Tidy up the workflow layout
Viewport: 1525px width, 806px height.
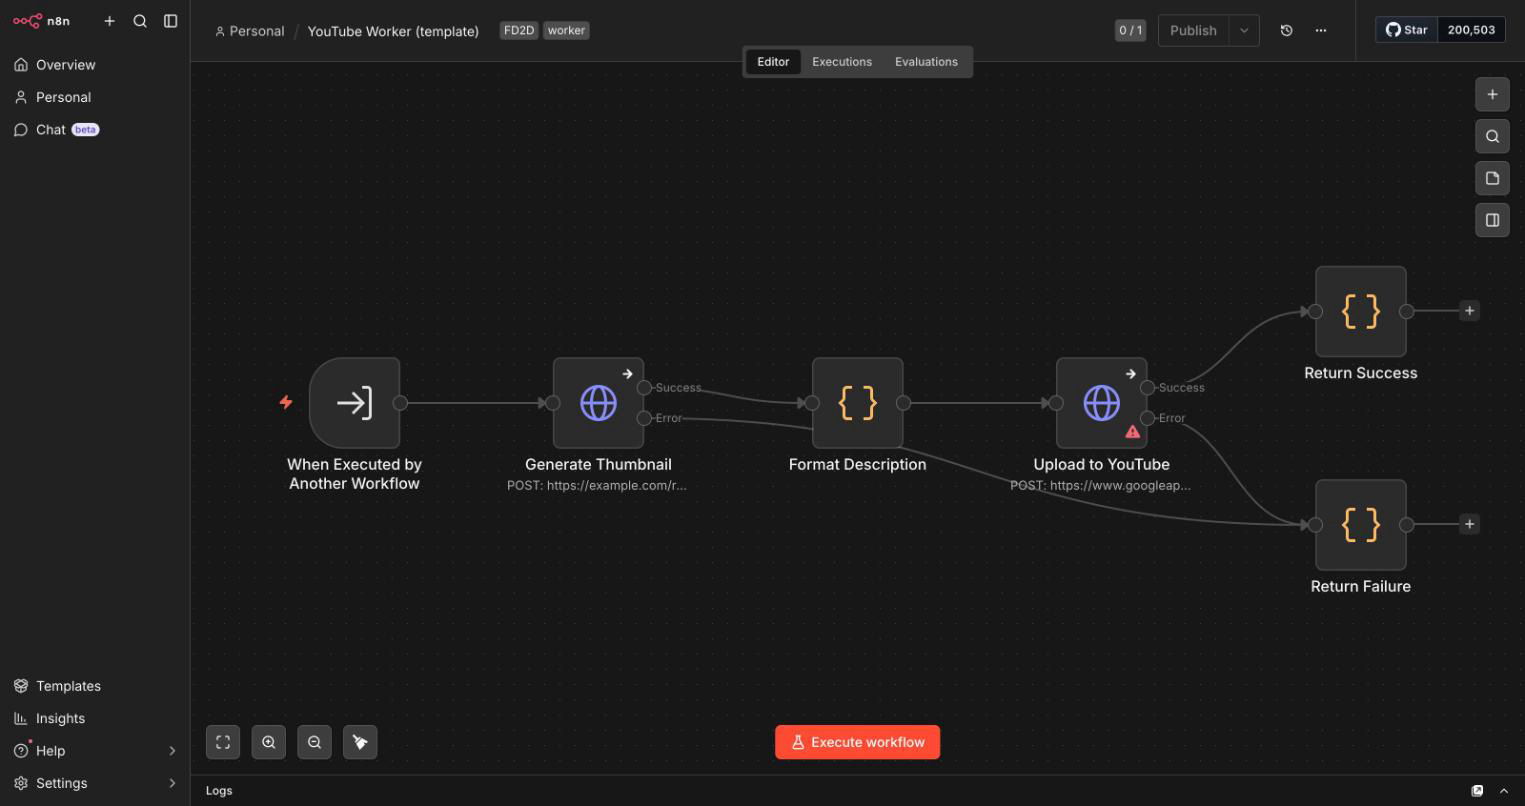(x=361, y=742)
